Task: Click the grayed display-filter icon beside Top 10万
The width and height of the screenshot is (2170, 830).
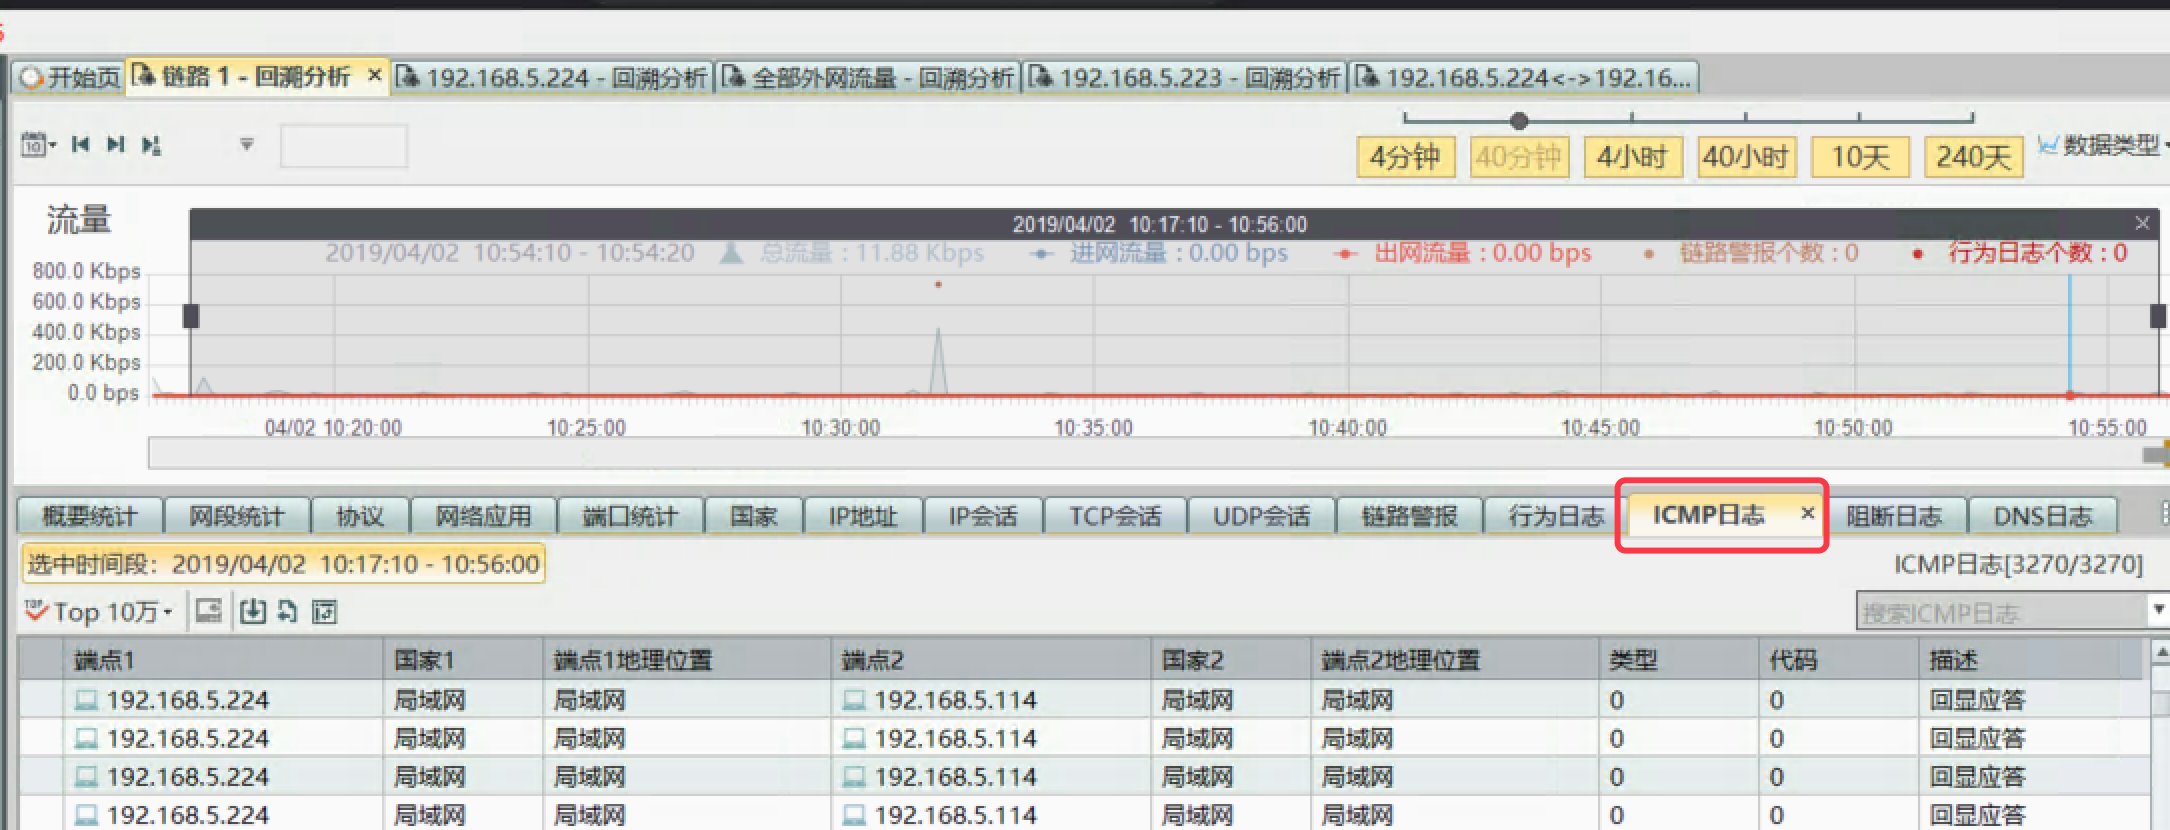Action: 208,611
